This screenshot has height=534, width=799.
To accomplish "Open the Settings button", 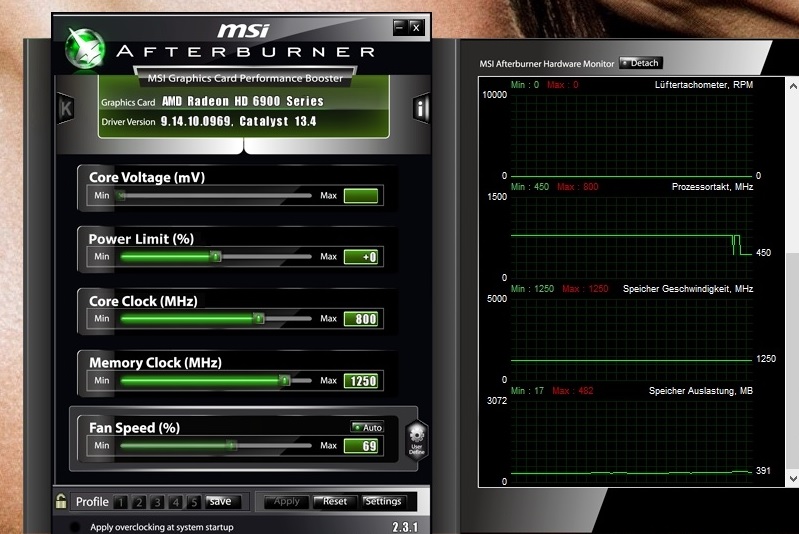I will (383, 501).
